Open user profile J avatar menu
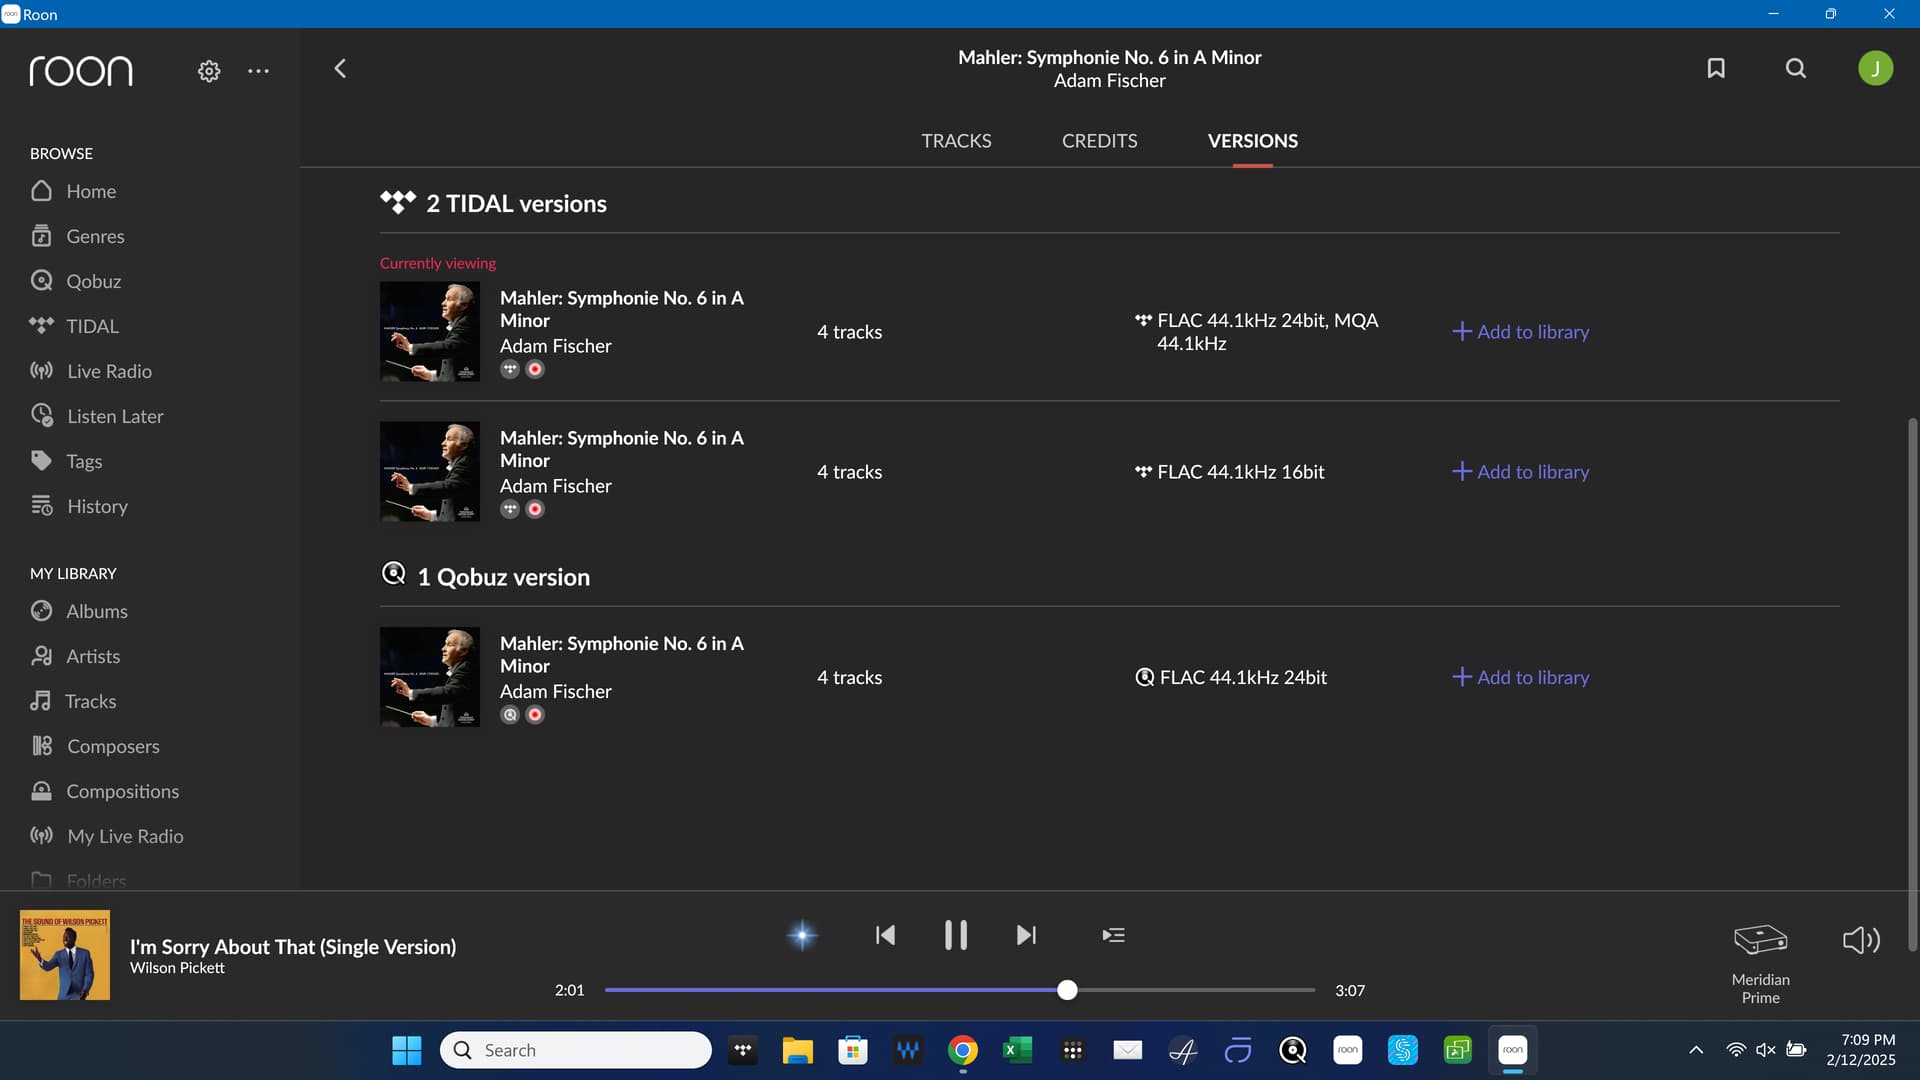1920x1080 pixels. click(1875, 68)
